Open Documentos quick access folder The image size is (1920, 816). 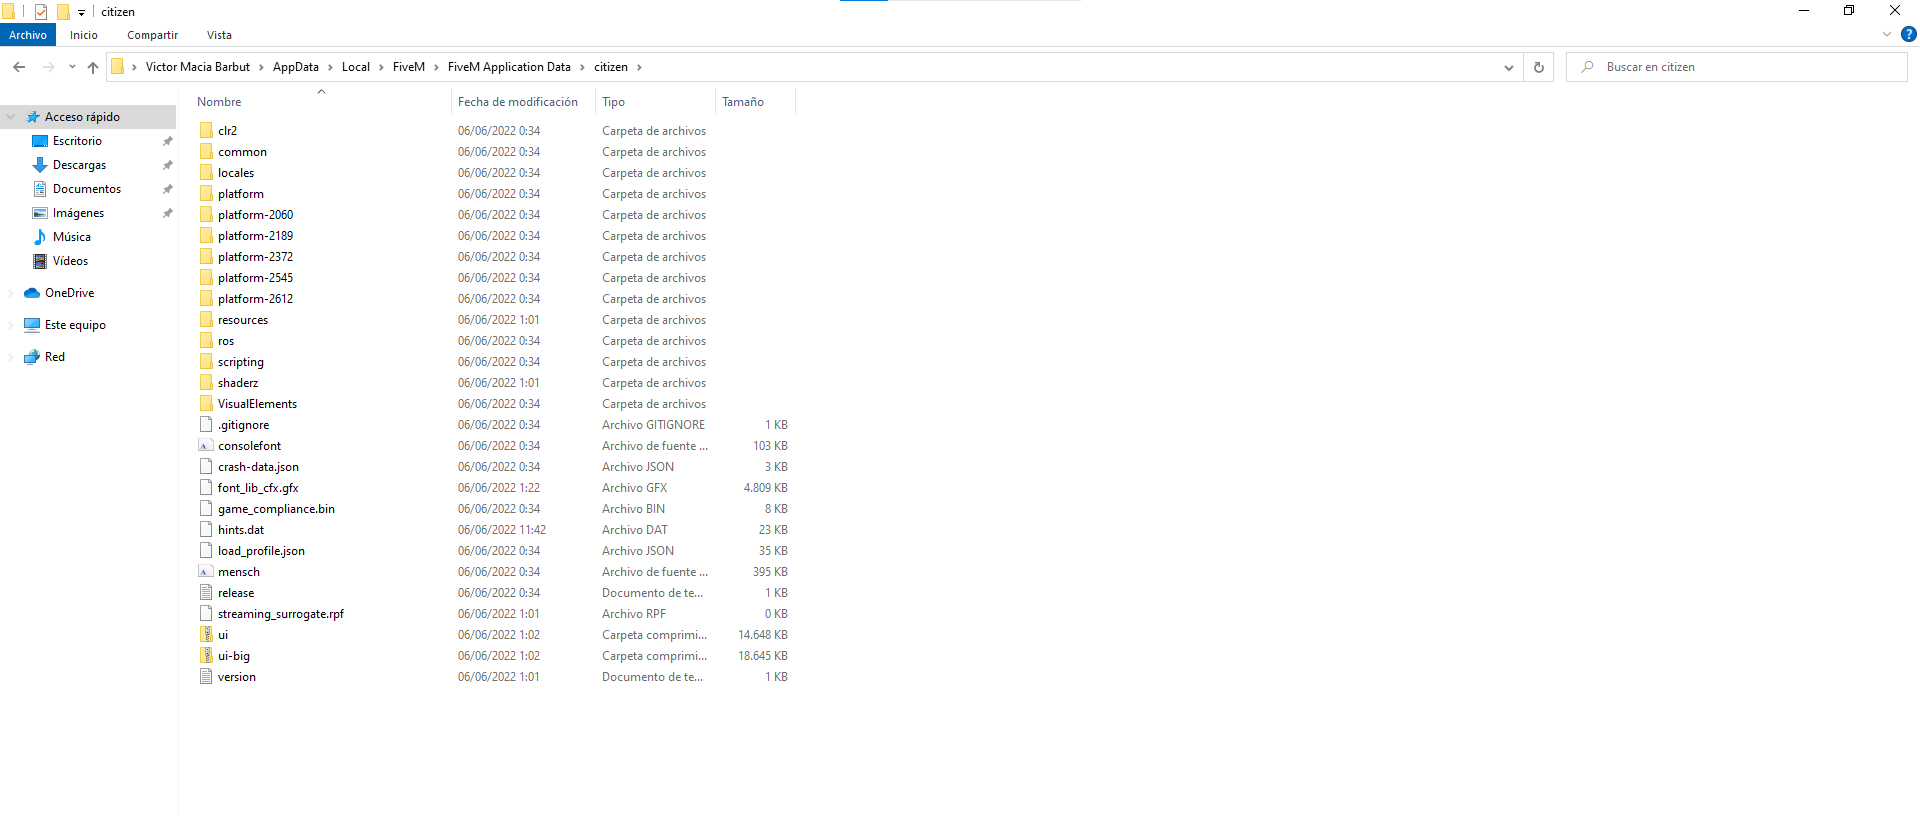pos(87,189)
